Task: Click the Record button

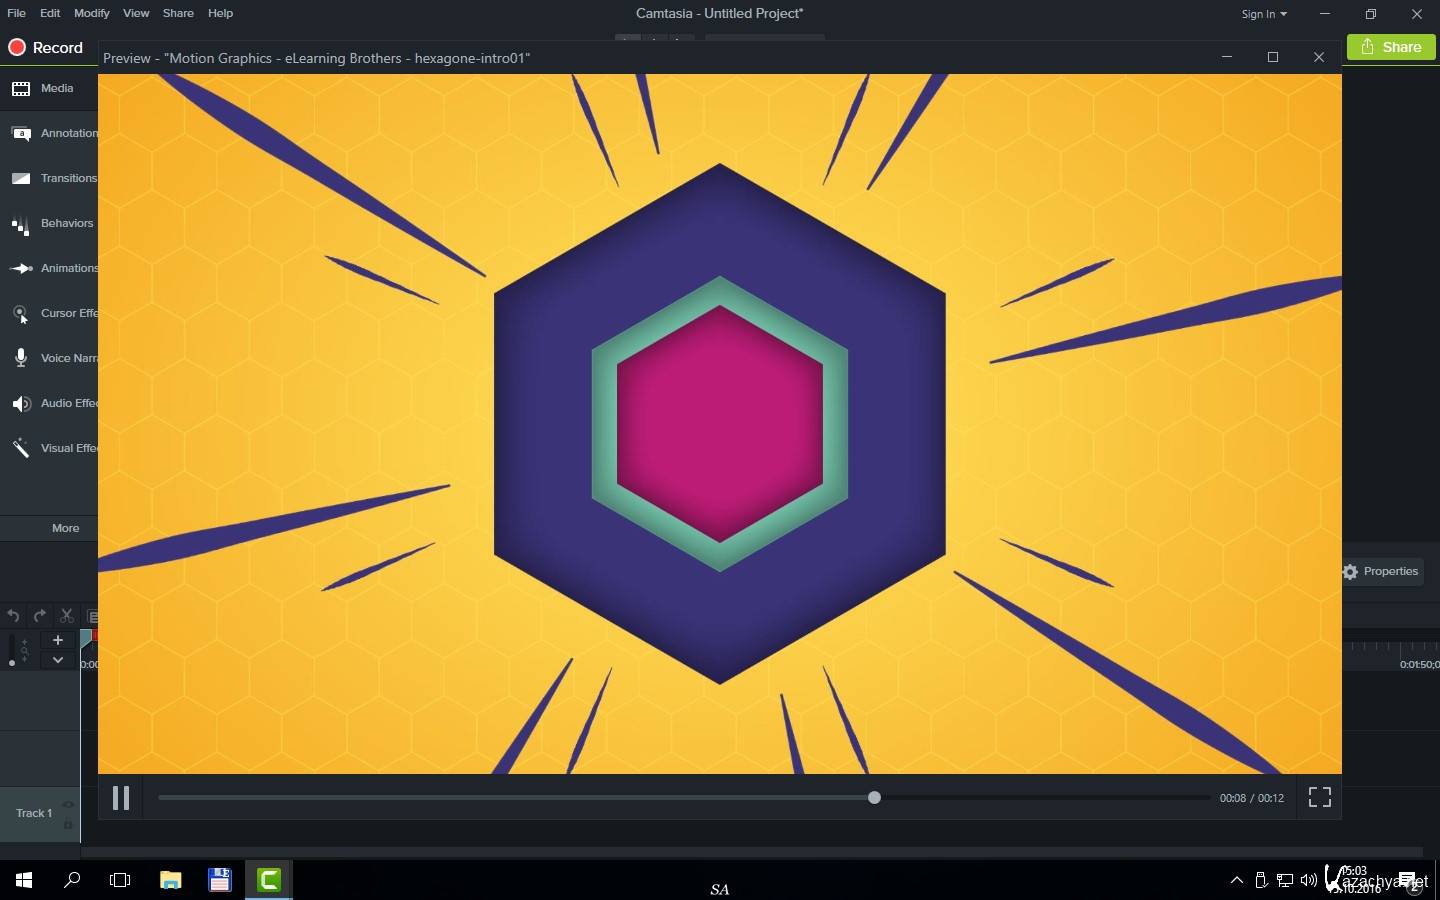Action: pyautogui.click(x=45, y=47)
